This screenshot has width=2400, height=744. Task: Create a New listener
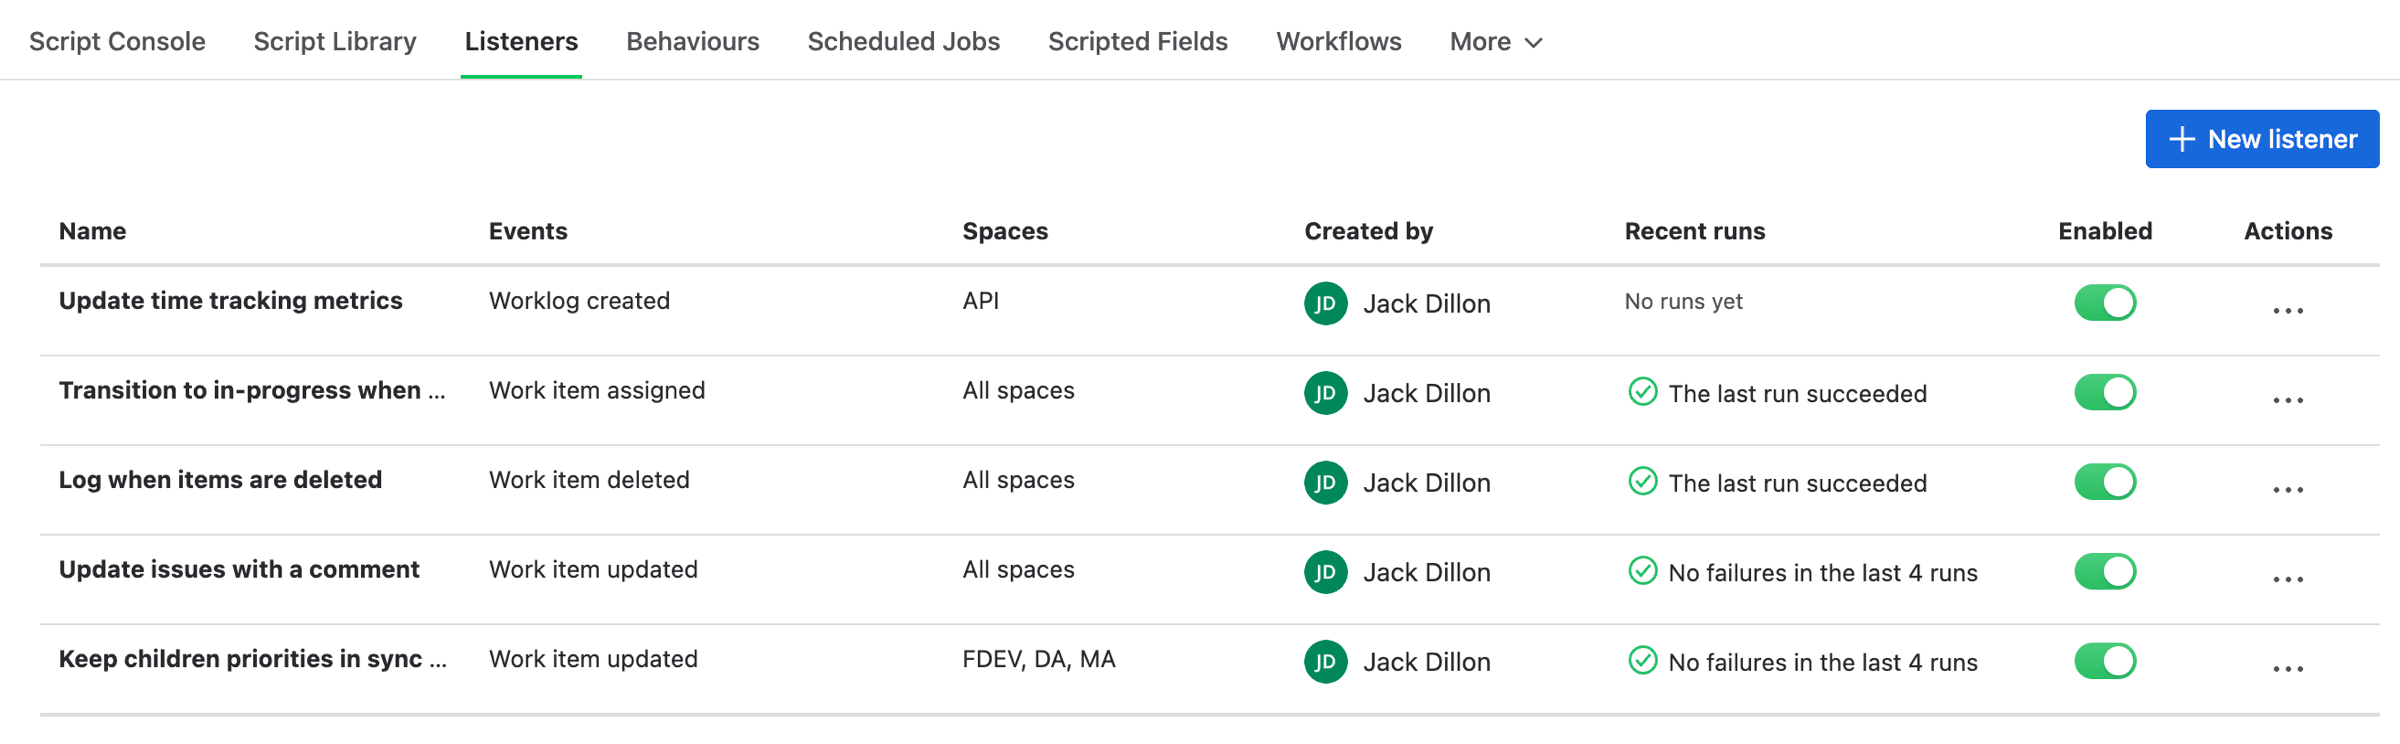pyautogui.click(x=2262, y=139)
